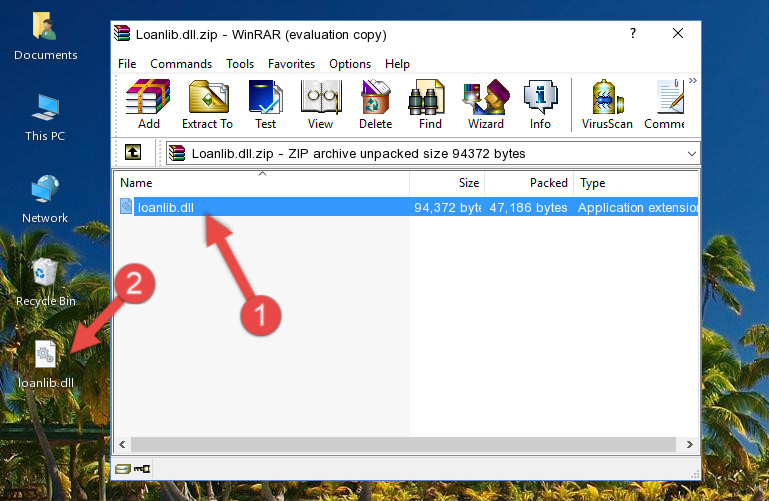The width and height of the screenshot is (769, 501).
Task: Click the Comment toolbar icon
Action: click(x=665, y=104)
